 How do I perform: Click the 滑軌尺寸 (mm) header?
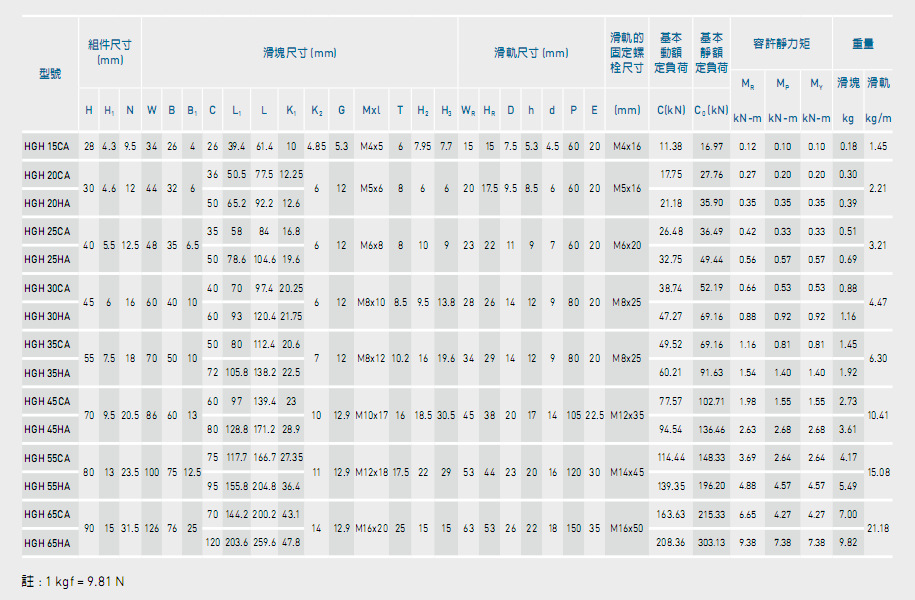pyautogui.click(x=530, y=52)
